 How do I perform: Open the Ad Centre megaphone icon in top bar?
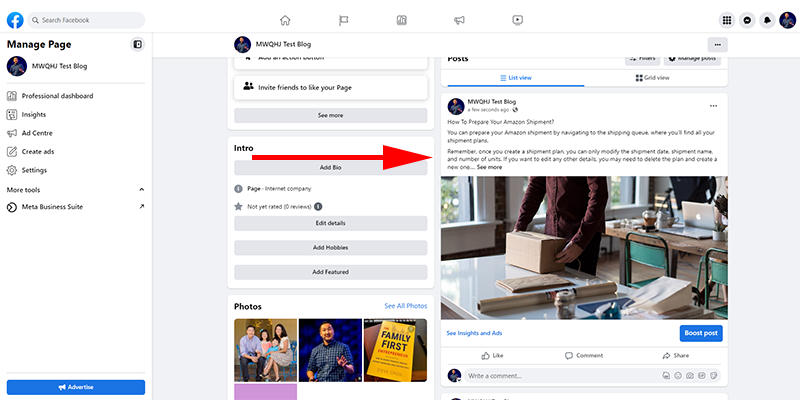tap(459, 20)
